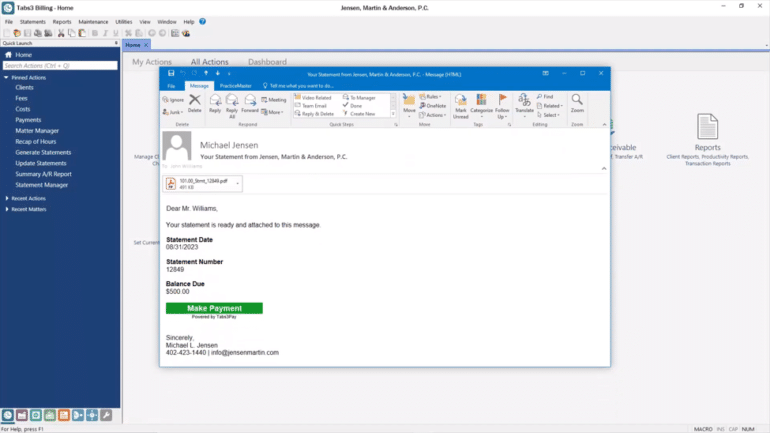This screenshot has height=433, width=770.
Task: Open the File tab in the message window
Action: pos(171,86)
